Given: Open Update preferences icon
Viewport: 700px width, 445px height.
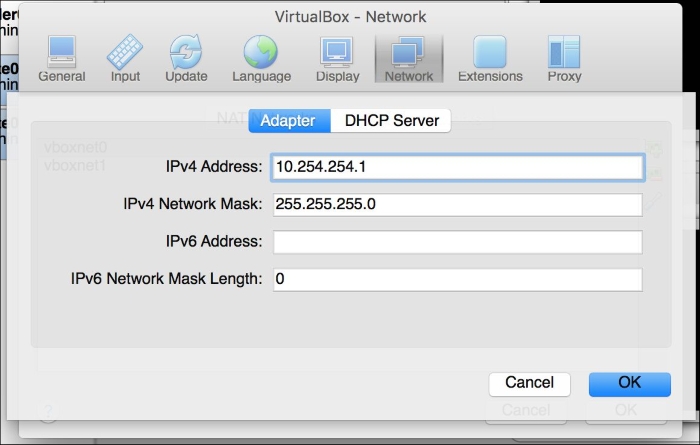Looking at the screenshot, I should 186,59.
